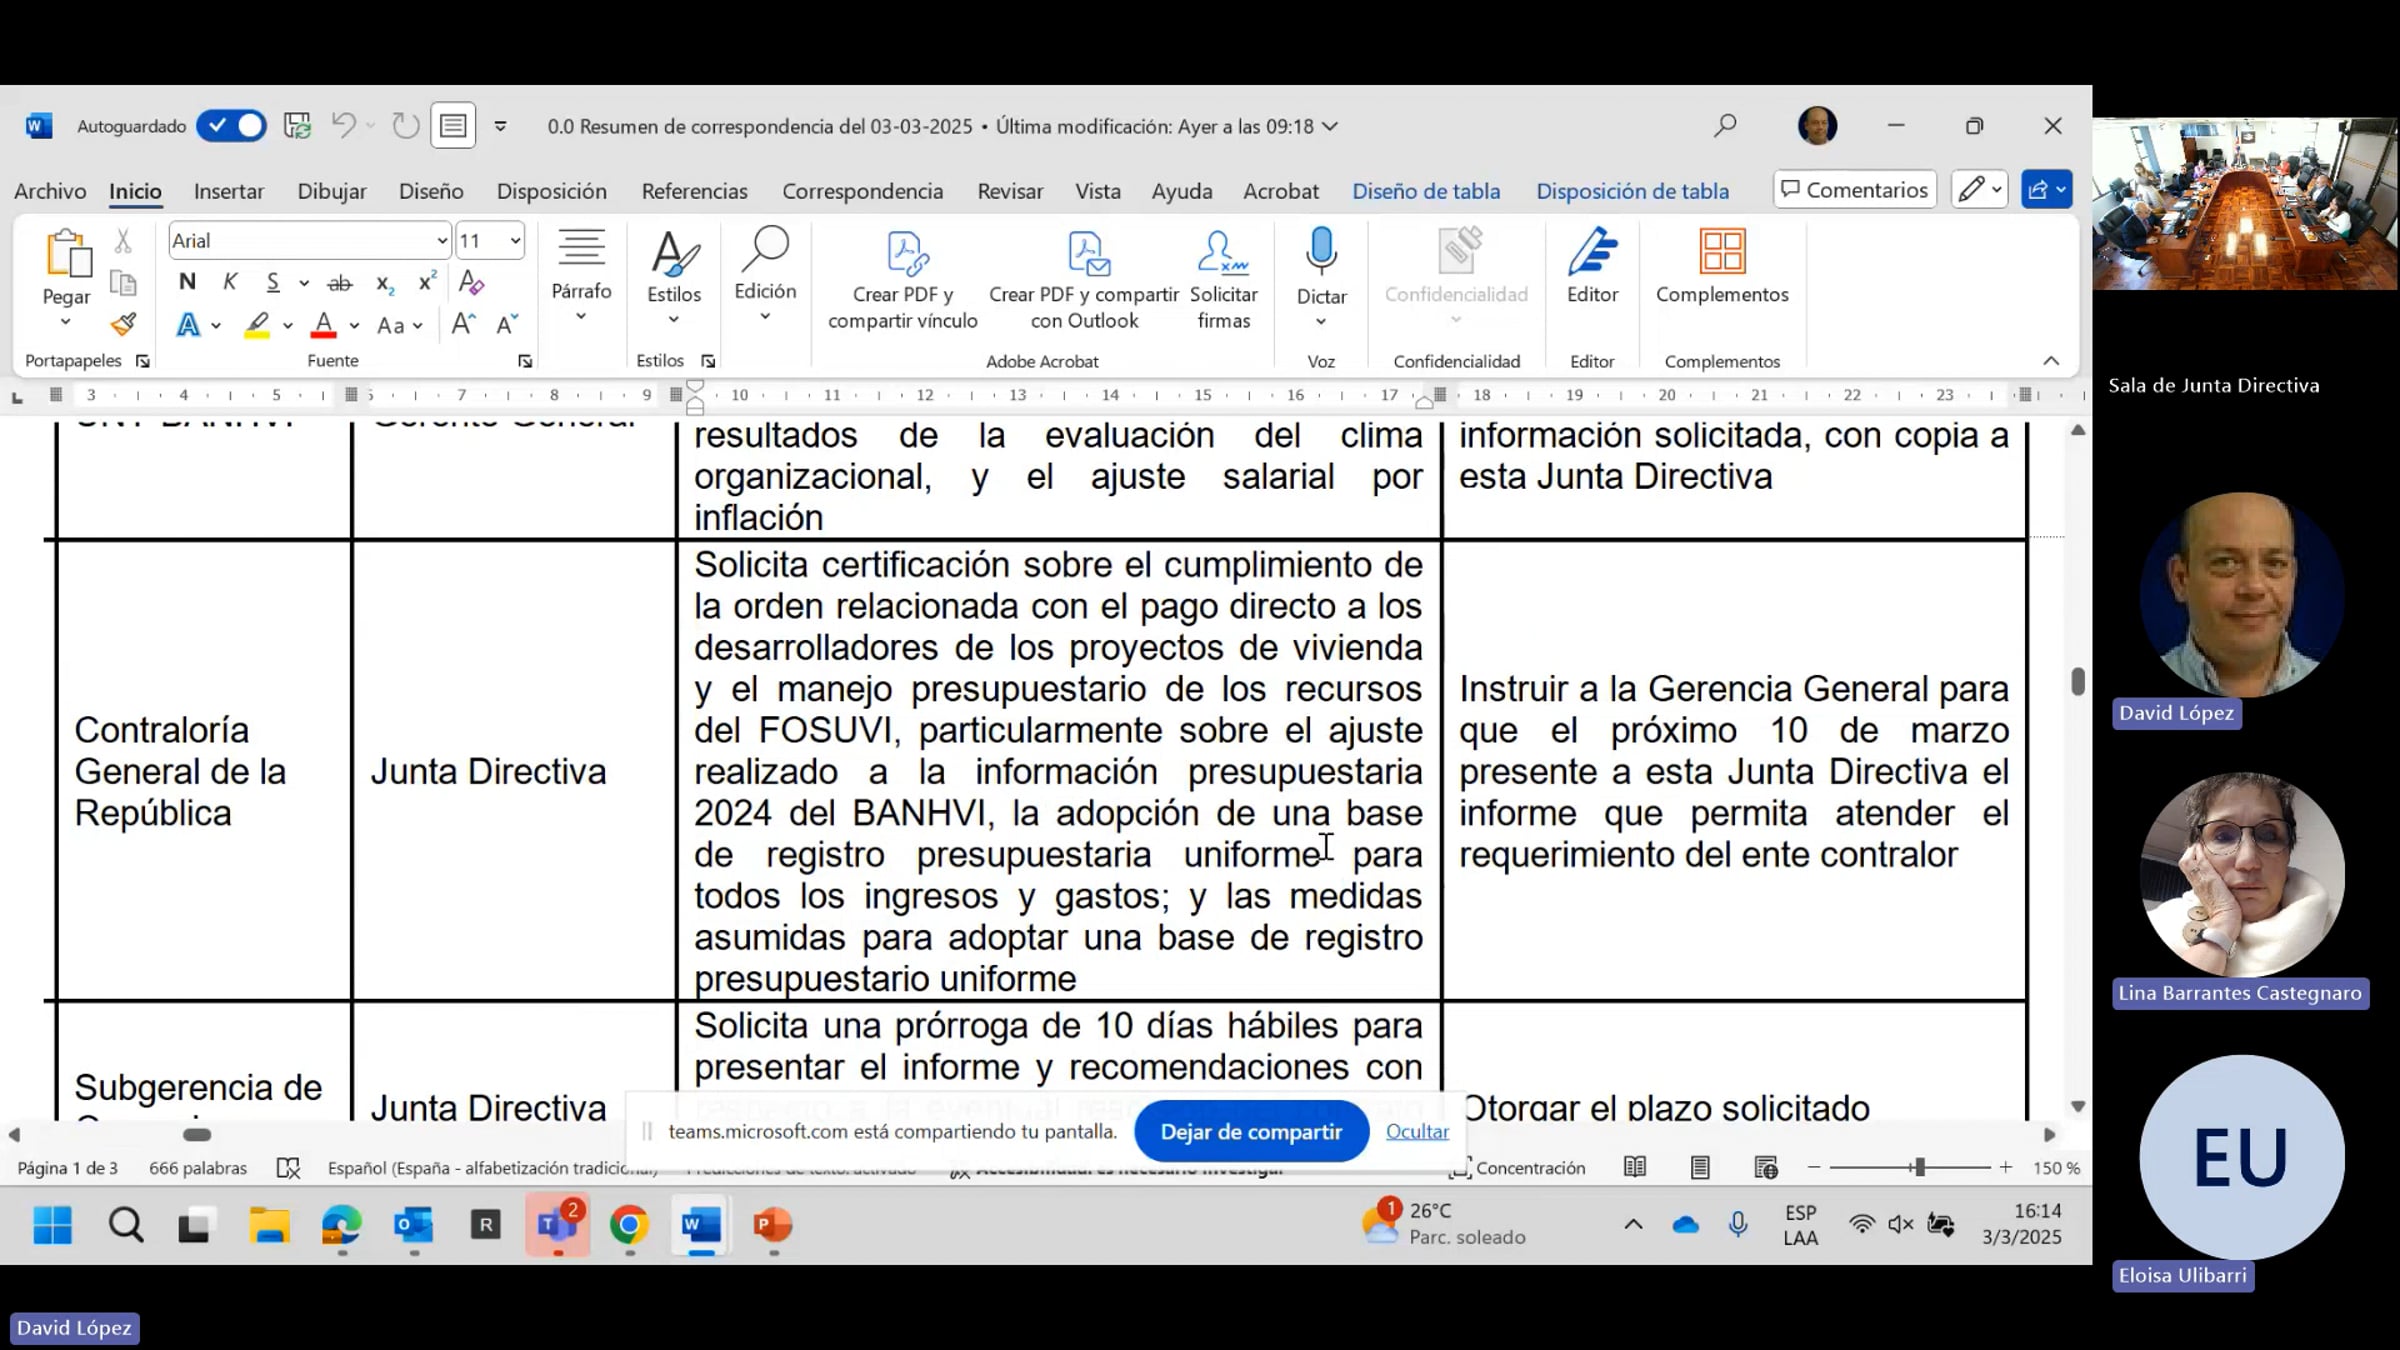Click the 150 % zoom level
Image resolution: width=2400 pixels, height=1350 pixels.
(2056, 1168)
